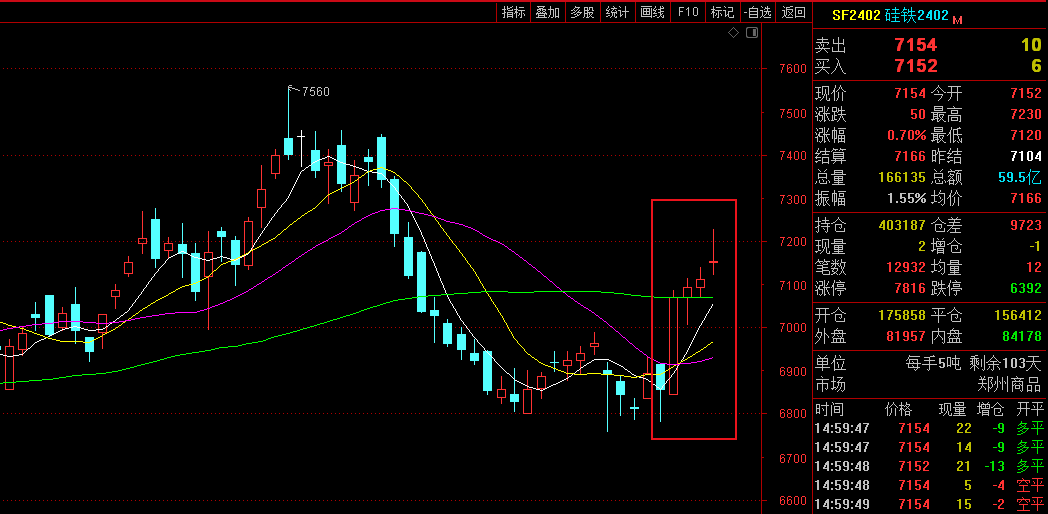This screenshot has height=514, width=1048.
Task: Open F10 company info
Action: click(x=687, y=12)
